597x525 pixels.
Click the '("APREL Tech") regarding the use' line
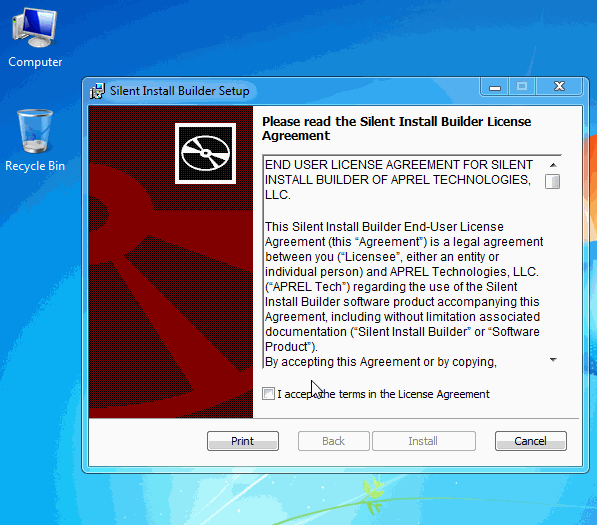(391, 287)
